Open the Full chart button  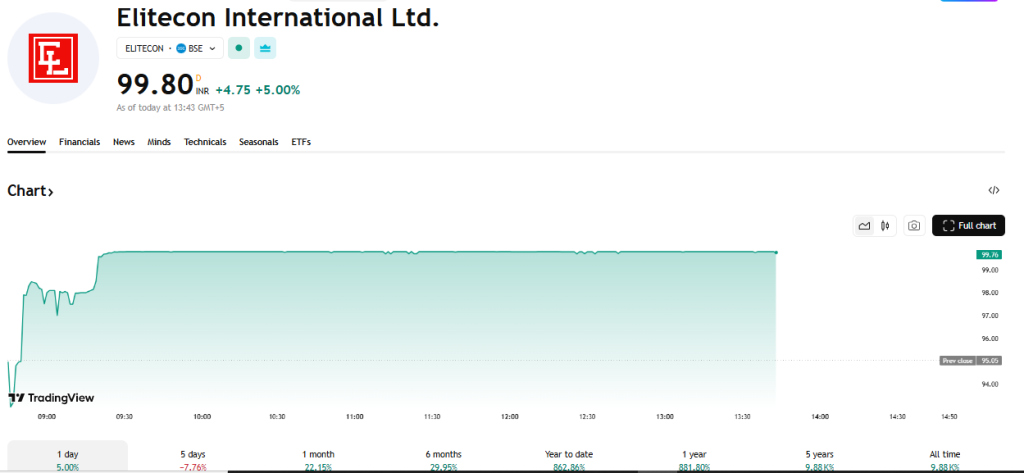968,225
